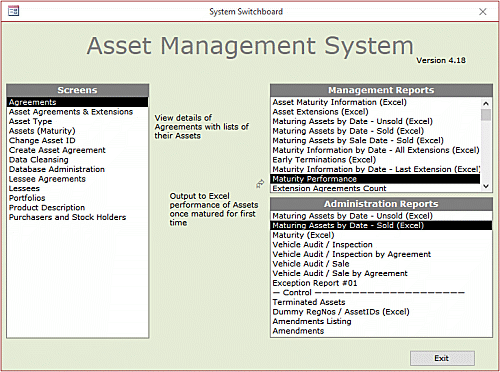This screenshot has width=500, height=372.
Task: Close the System Switchboard window
Action: click(482, 12)
